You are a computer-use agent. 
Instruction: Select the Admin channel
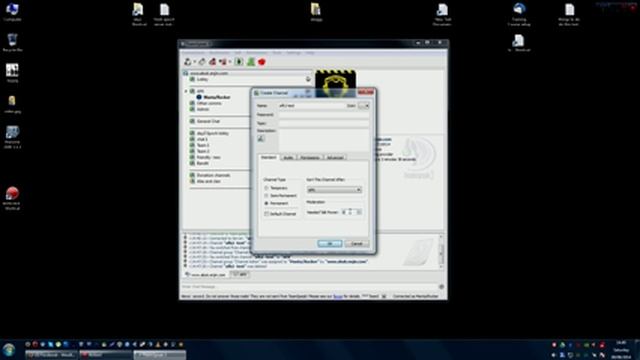(203, 109)
